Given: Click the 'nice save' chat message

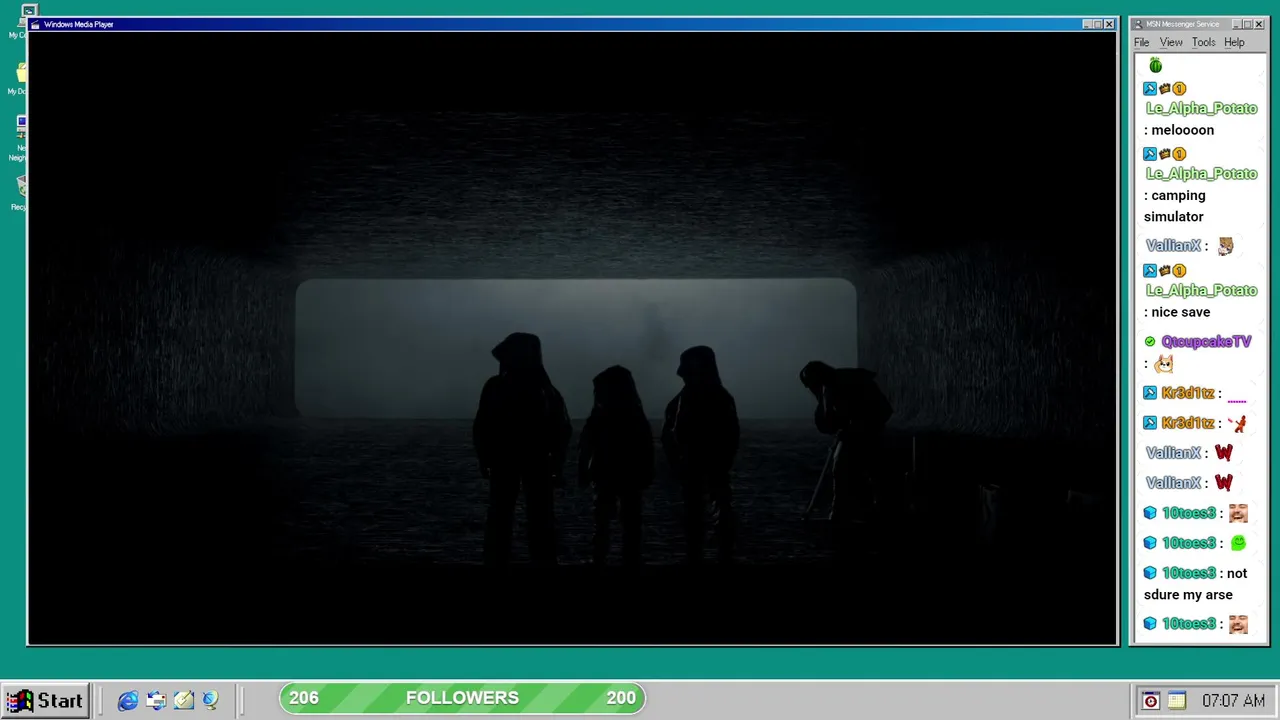Looking at the screenshot, I should click(x=1181, y=312).
